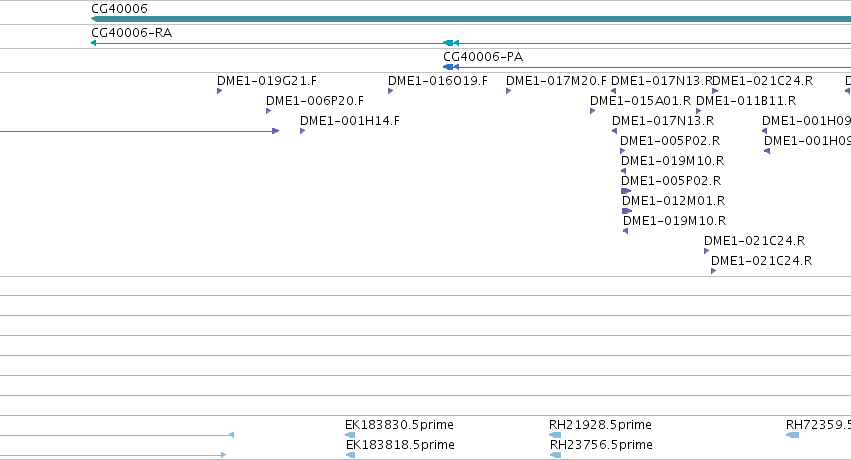851x460 pixels.
Task: Select the thick teal CG40006 gene bar
Action: point(471,19)
